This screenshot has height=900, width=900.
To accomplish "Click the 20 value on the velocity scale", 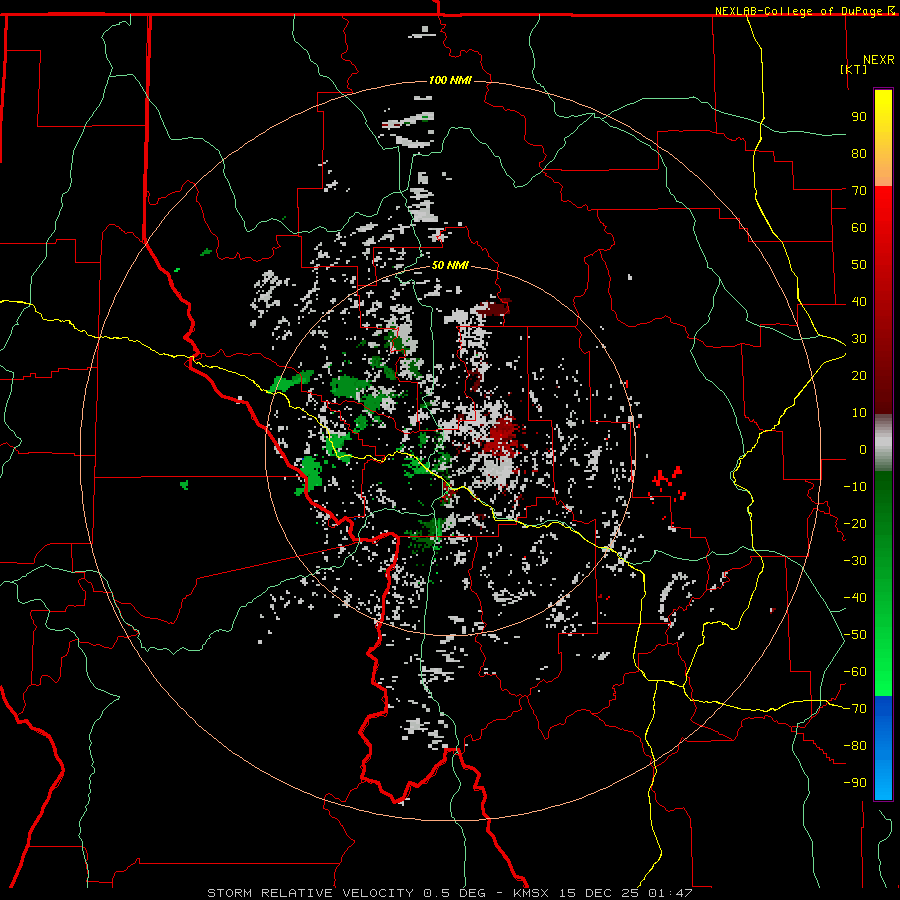I will click(859, 375).
